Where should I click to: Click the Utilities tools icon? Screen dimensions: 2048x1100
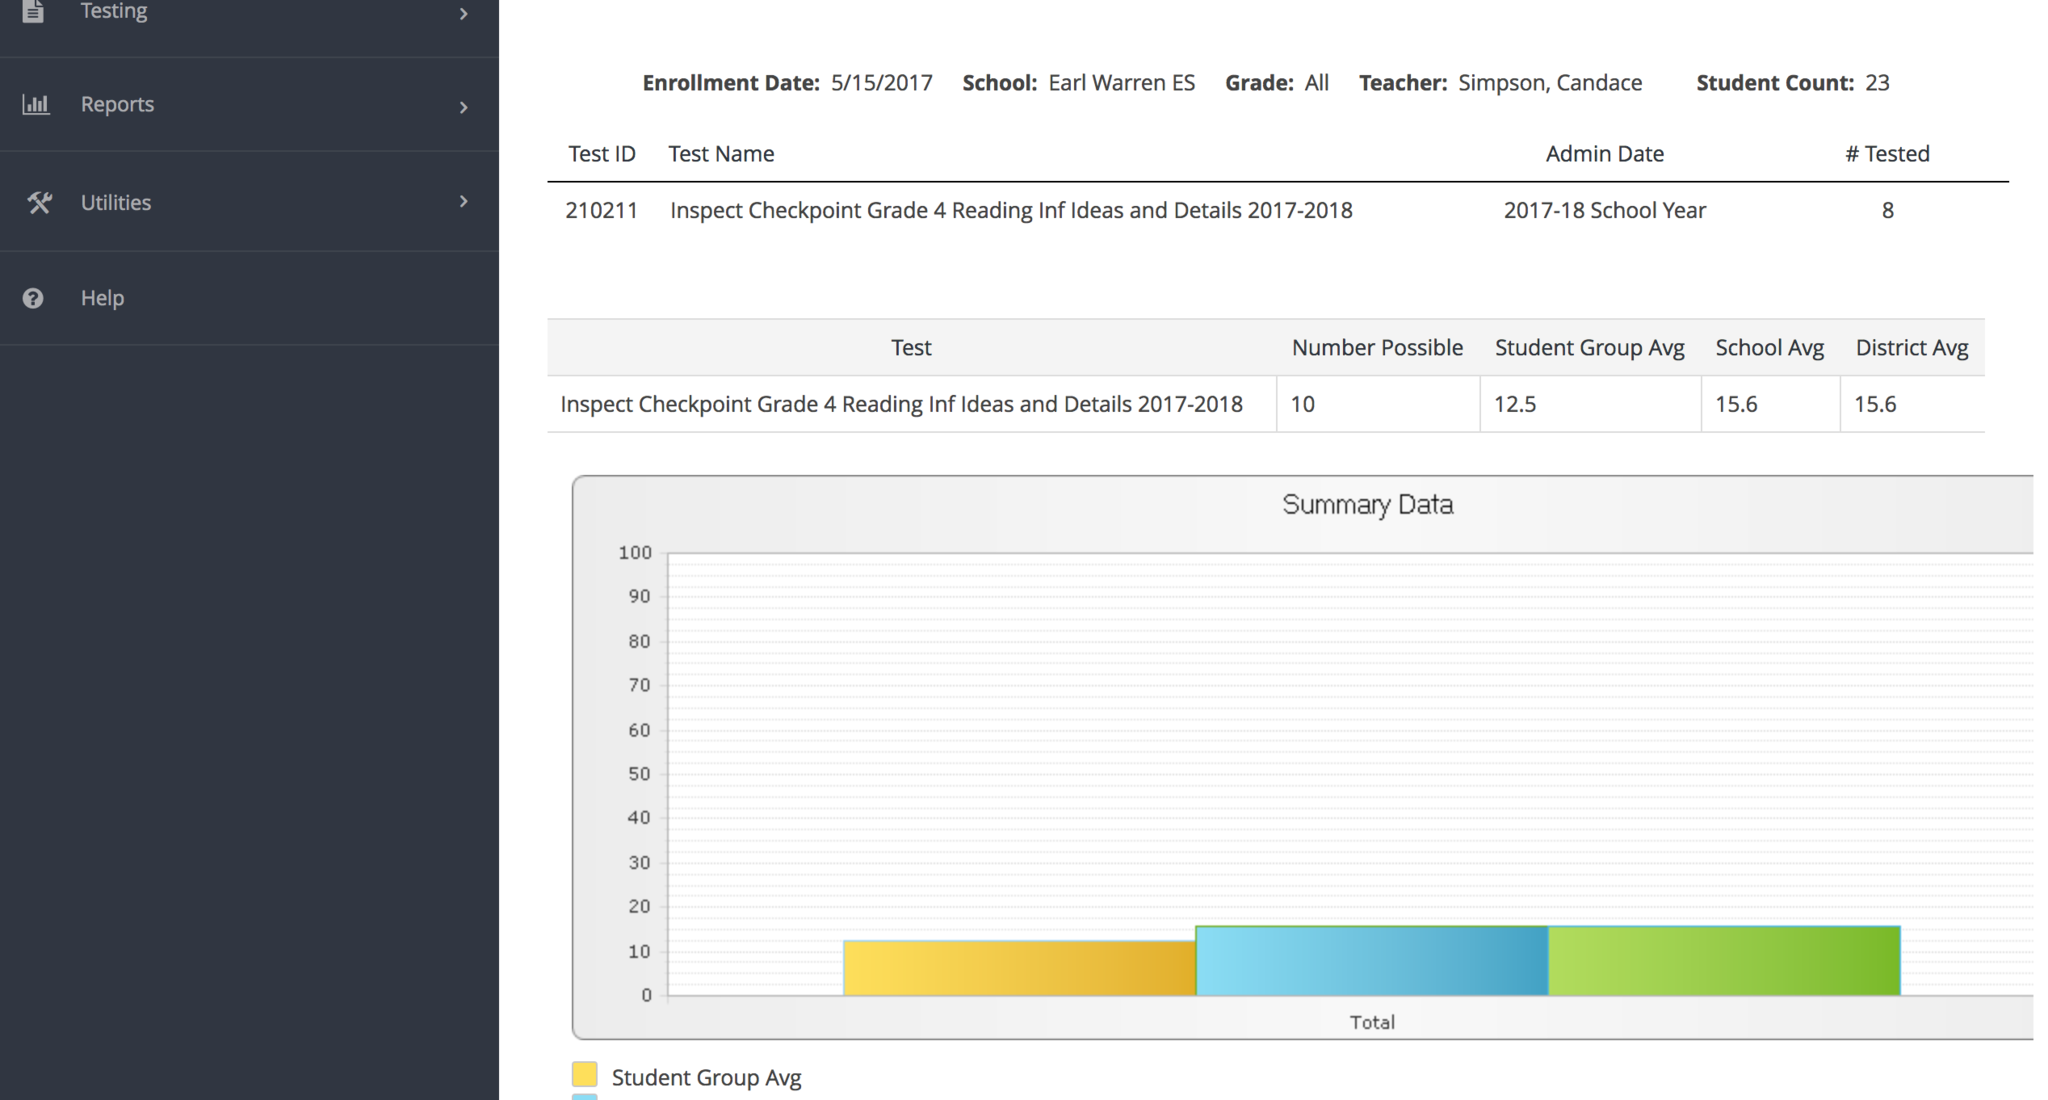pos(39,202)
